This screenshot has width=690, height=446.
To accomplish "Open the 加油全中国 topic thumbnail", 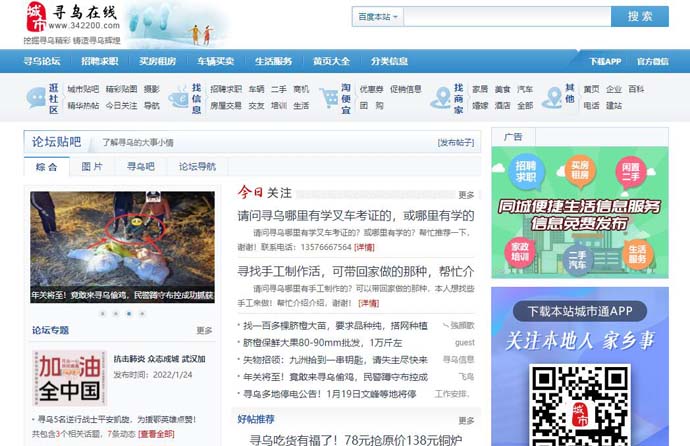I will click(x=70, y=378).
